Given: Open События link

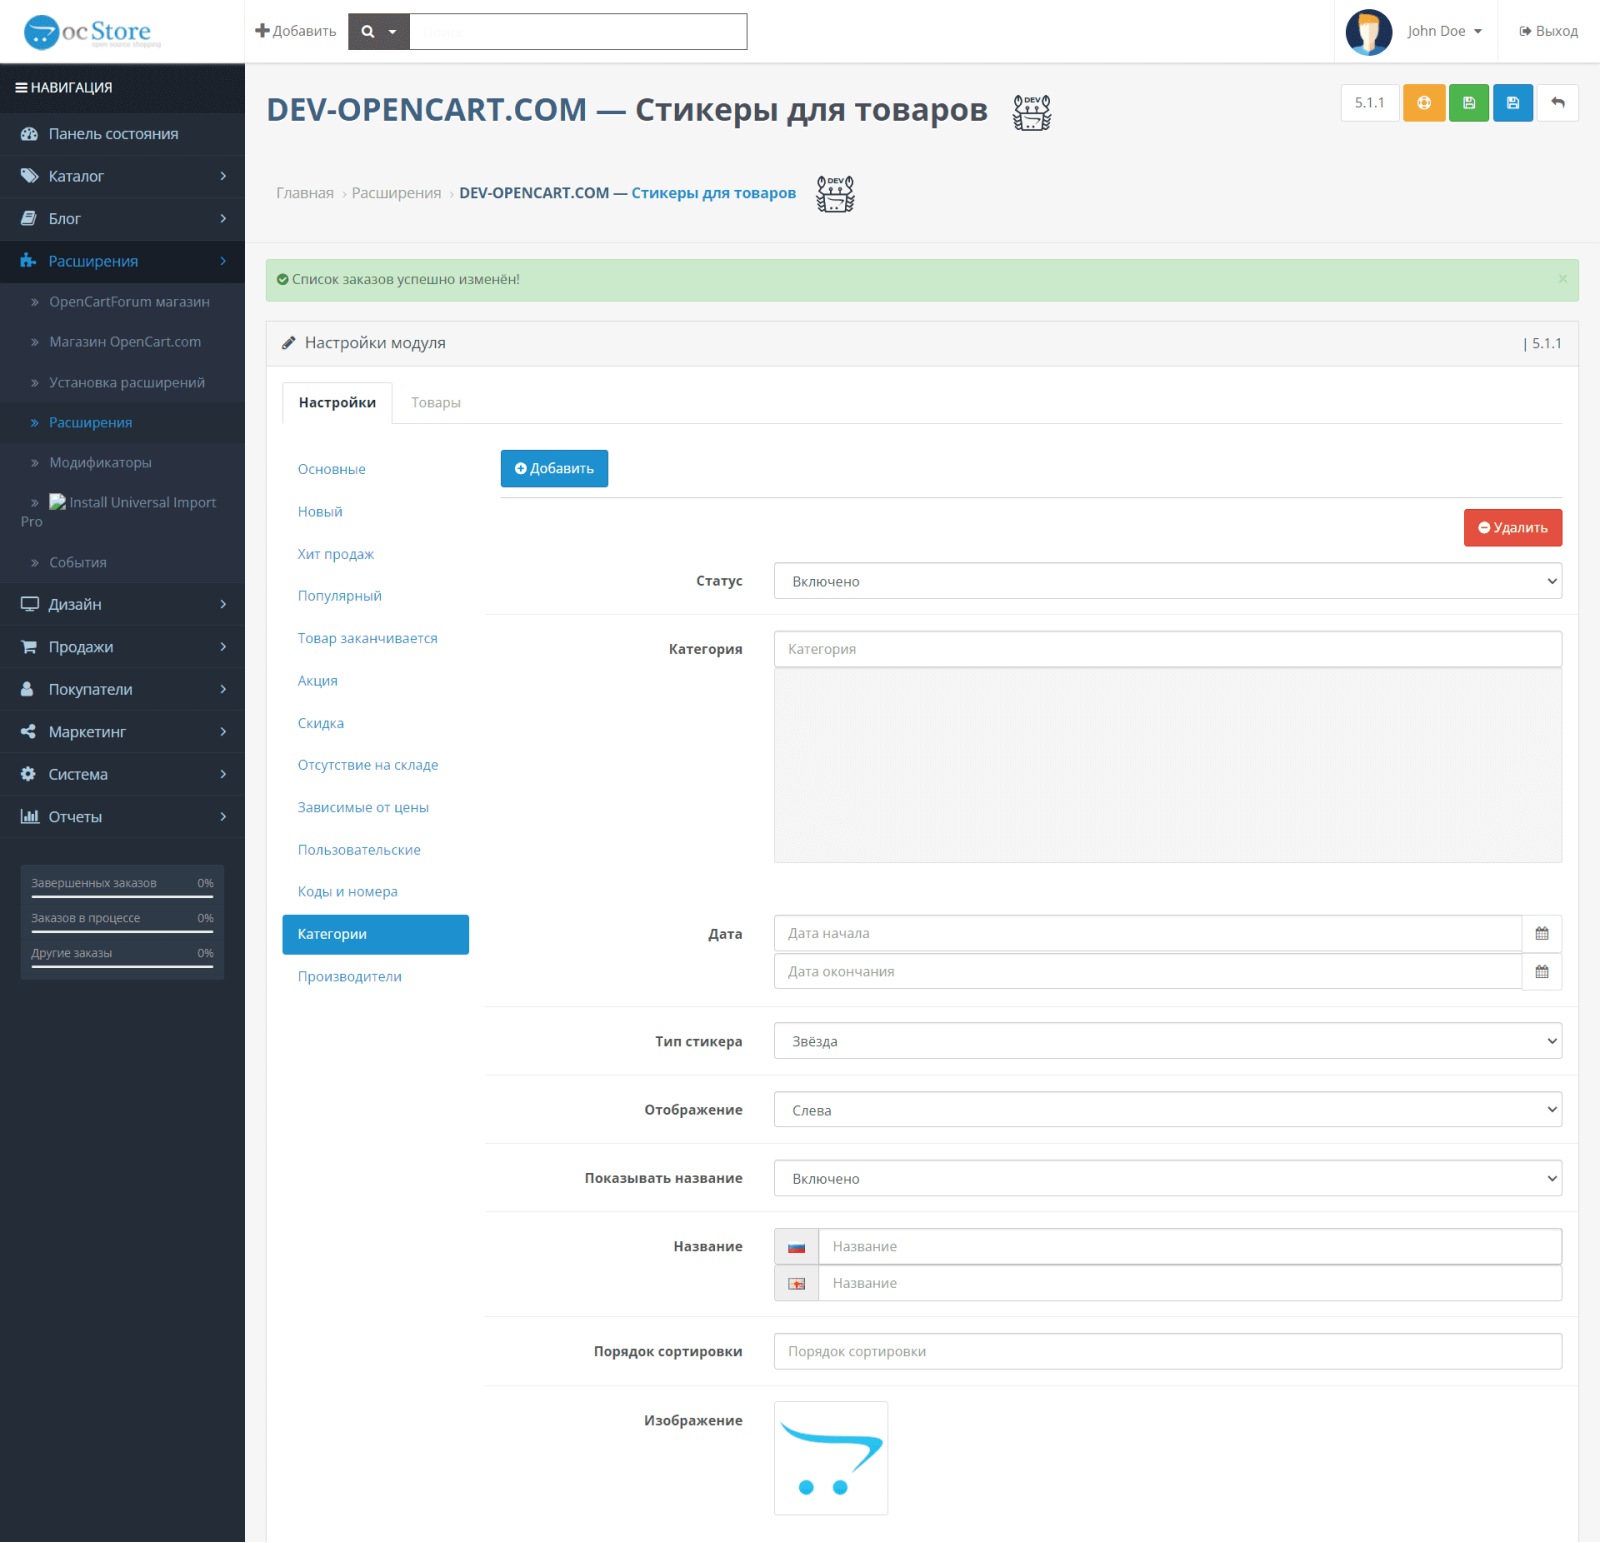Looking at the screenshot, I should [122, 563].
